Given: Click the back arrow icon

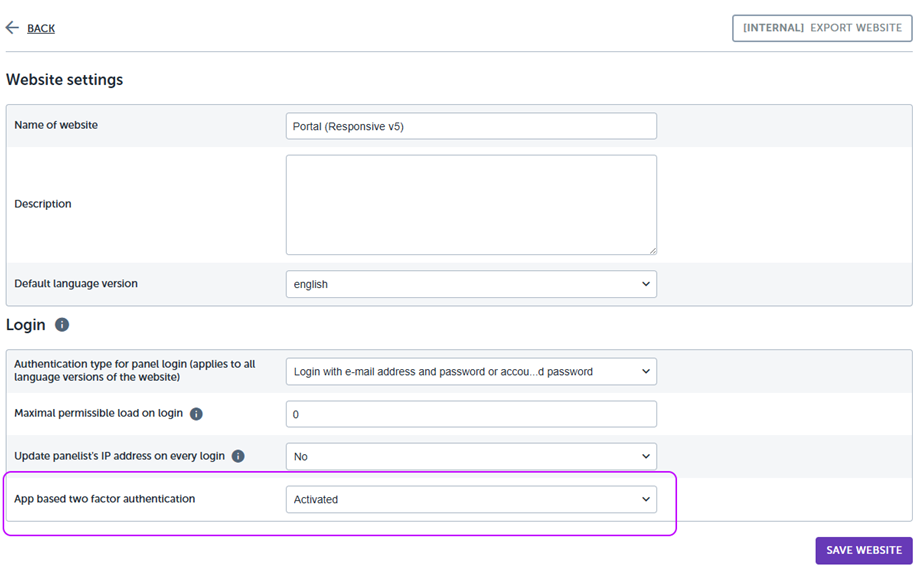Looking at the screenshot, I should click(12, 28).
